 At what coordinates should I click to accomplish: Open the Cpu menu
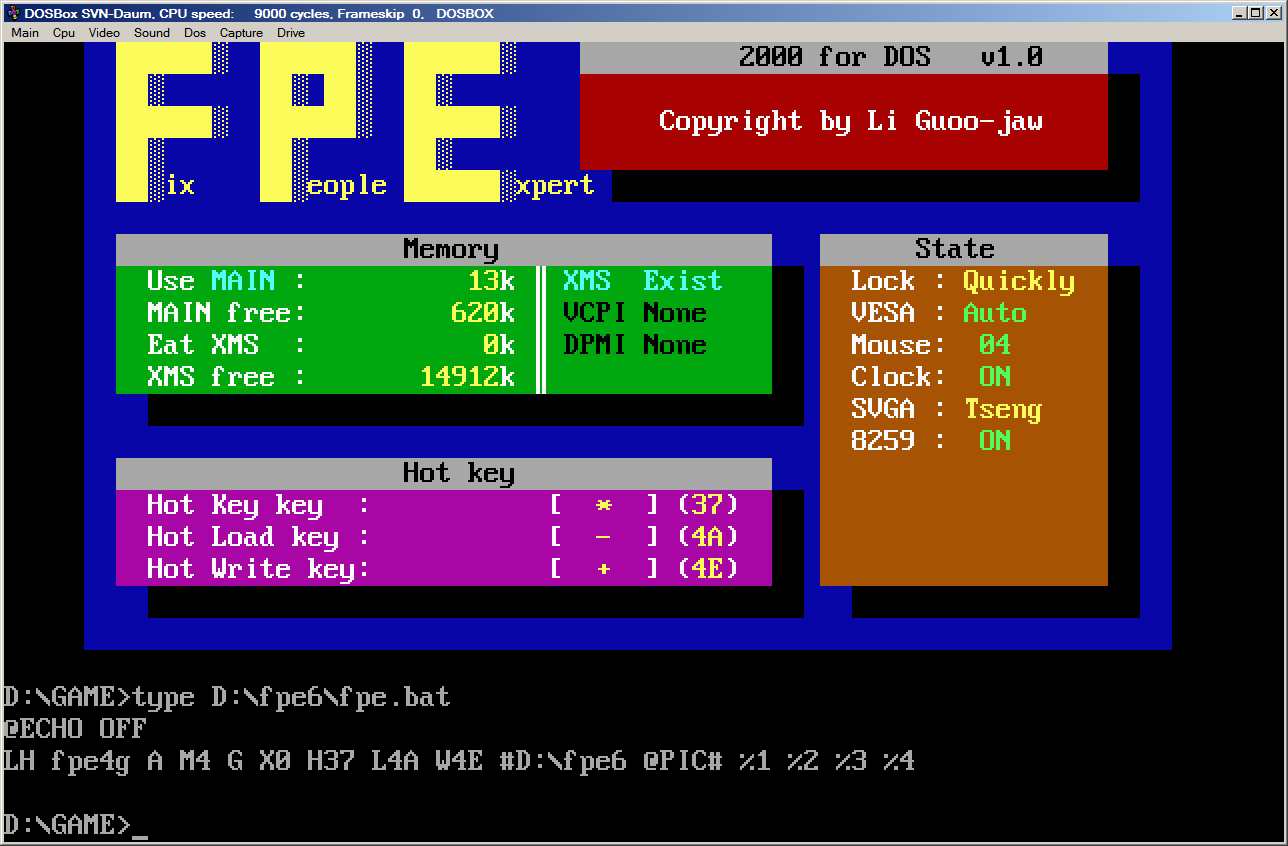(x=64, y=33)
